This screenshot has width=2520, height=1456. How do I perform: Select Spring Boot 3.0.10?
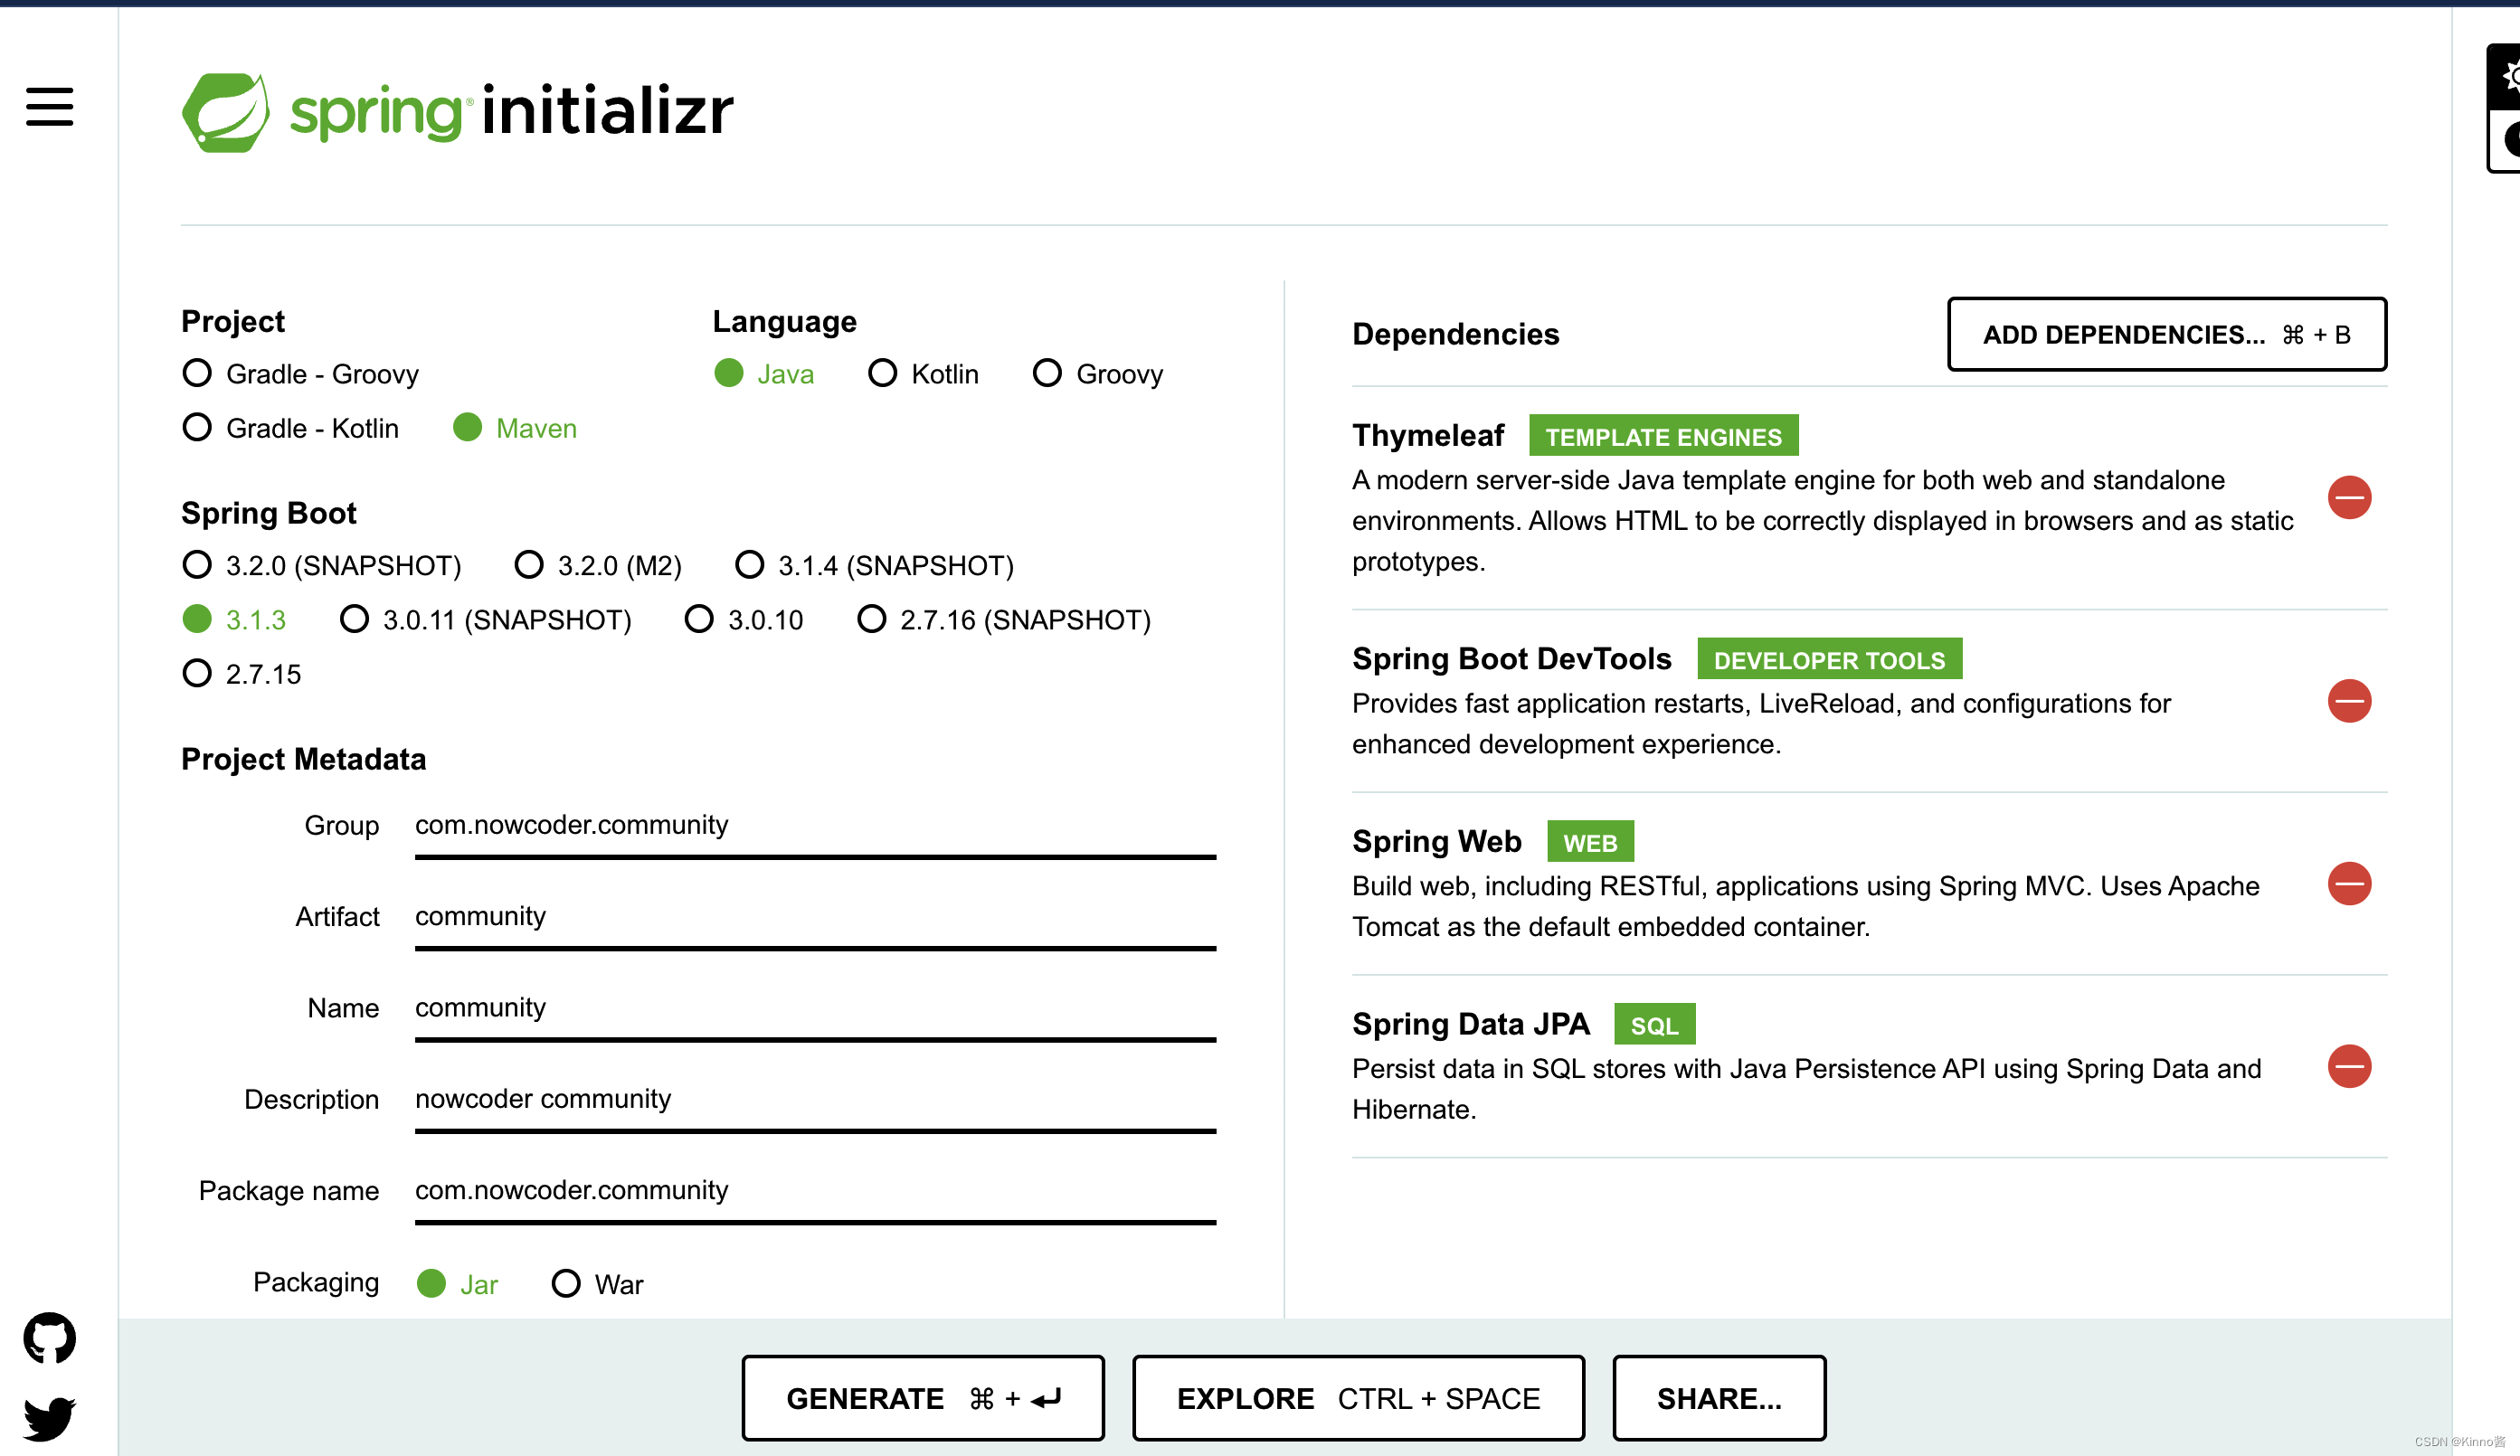click(x=744, y=619)
